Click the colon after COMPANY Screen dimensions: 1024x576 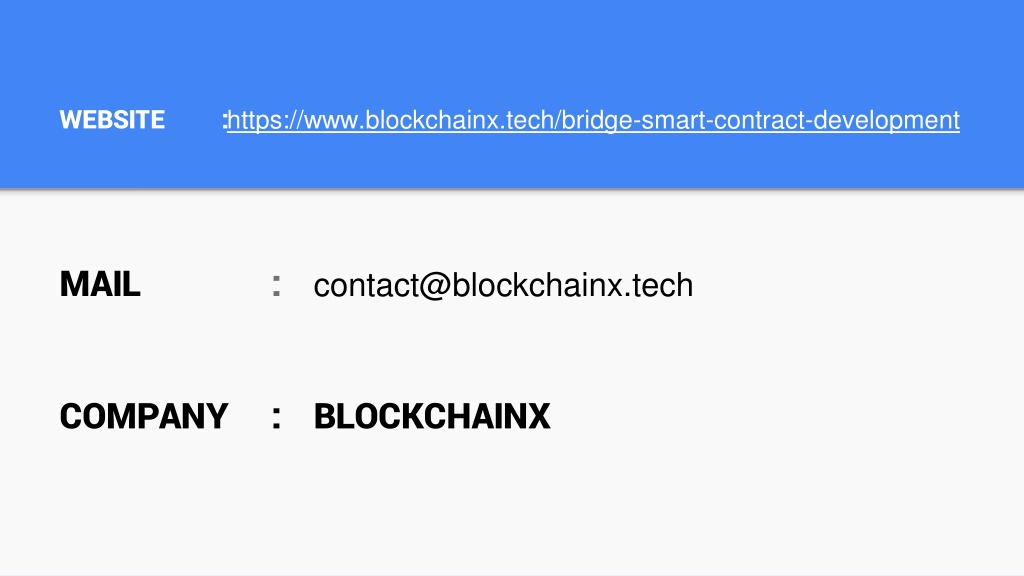tap(276, 418)
